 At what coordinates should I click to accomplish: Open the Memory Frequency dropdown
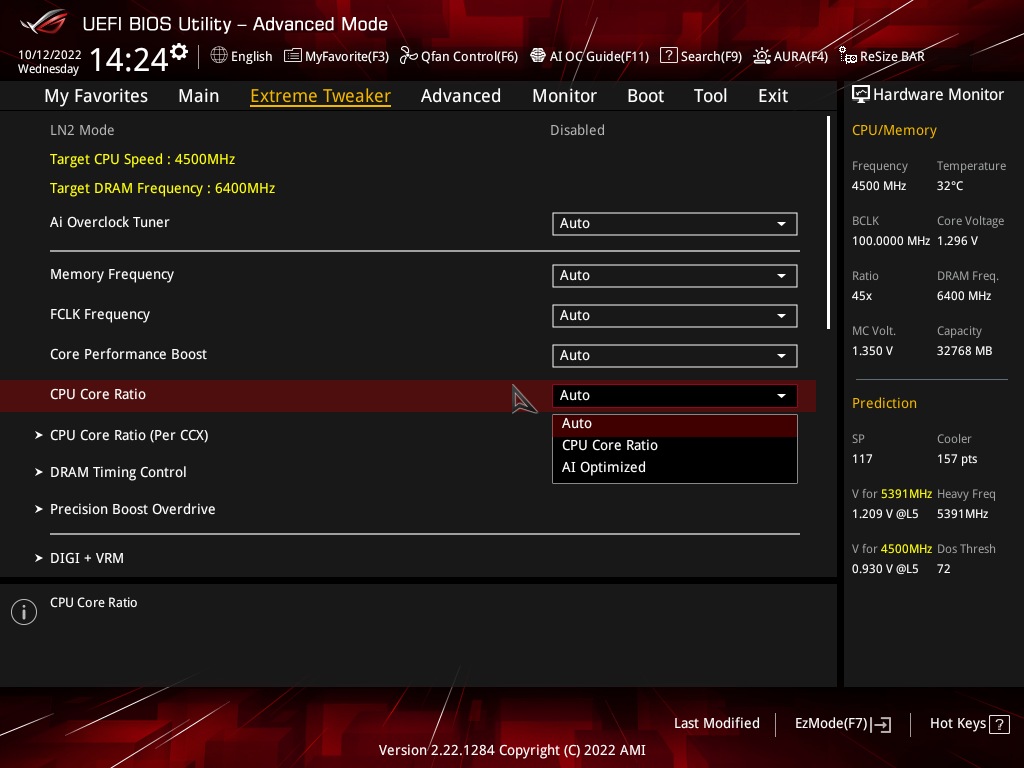675,276
